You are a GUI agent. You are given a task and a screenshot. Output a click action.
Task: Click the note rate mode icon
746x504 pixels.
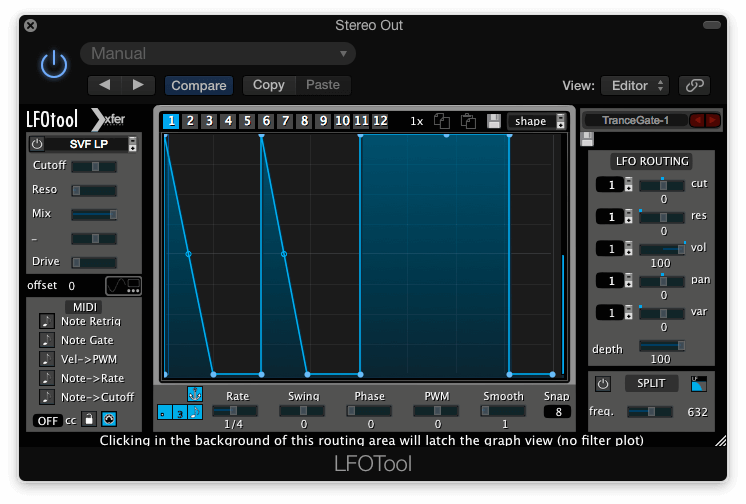click(196, 412)
